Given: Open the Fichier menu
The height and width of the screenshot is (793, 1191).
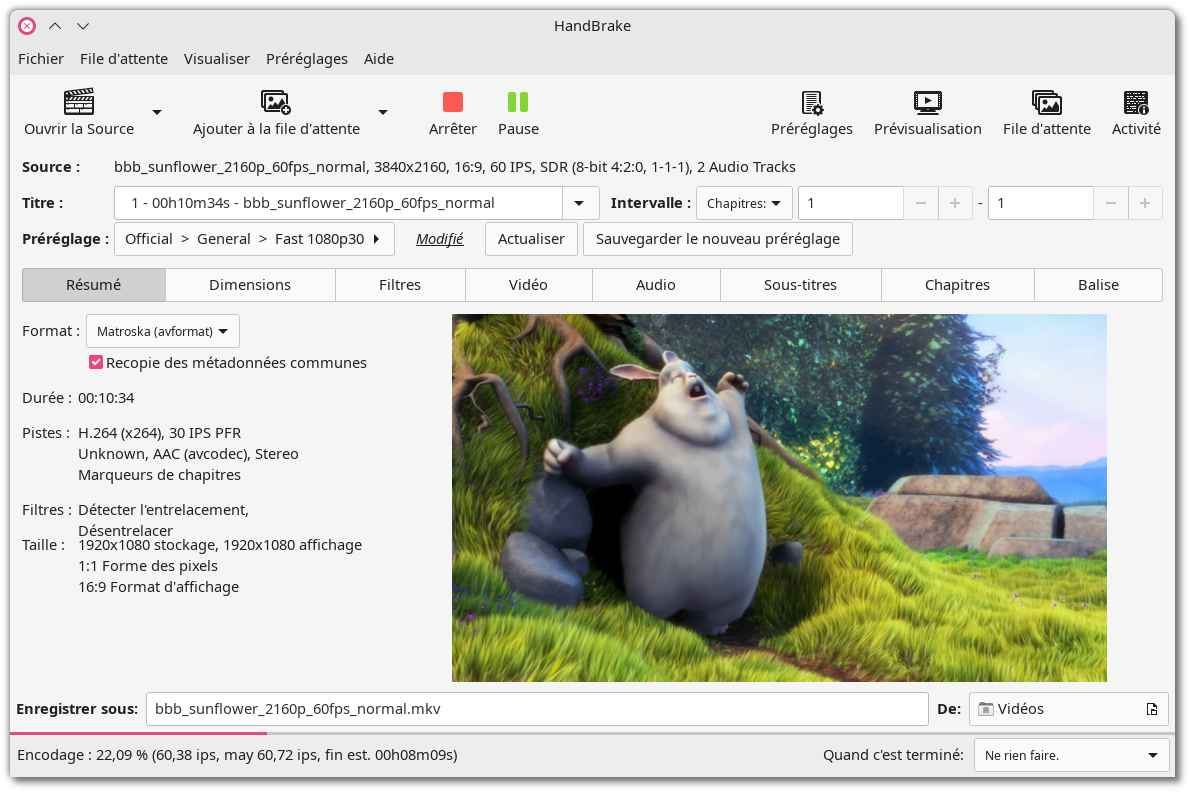Looking at the screenshot, I should pyautogui.click(x=41, y=58).
